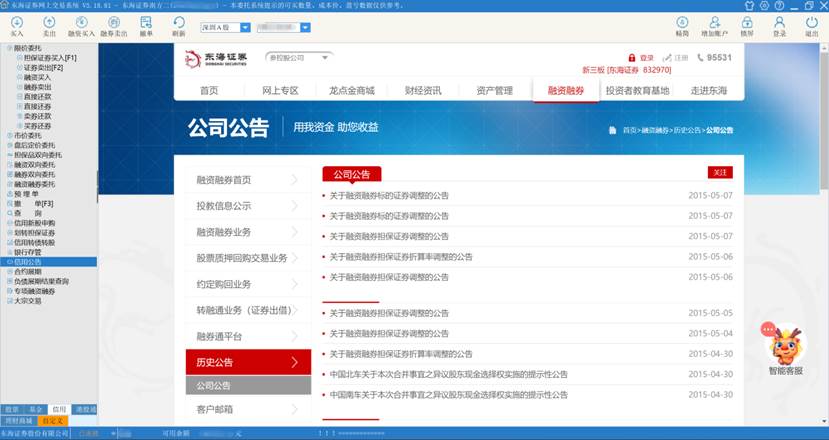The image size is (829, 440).
Task: Switch to the 首页 navigation tab
Action: pyautogui.click(x=209, y=90)
